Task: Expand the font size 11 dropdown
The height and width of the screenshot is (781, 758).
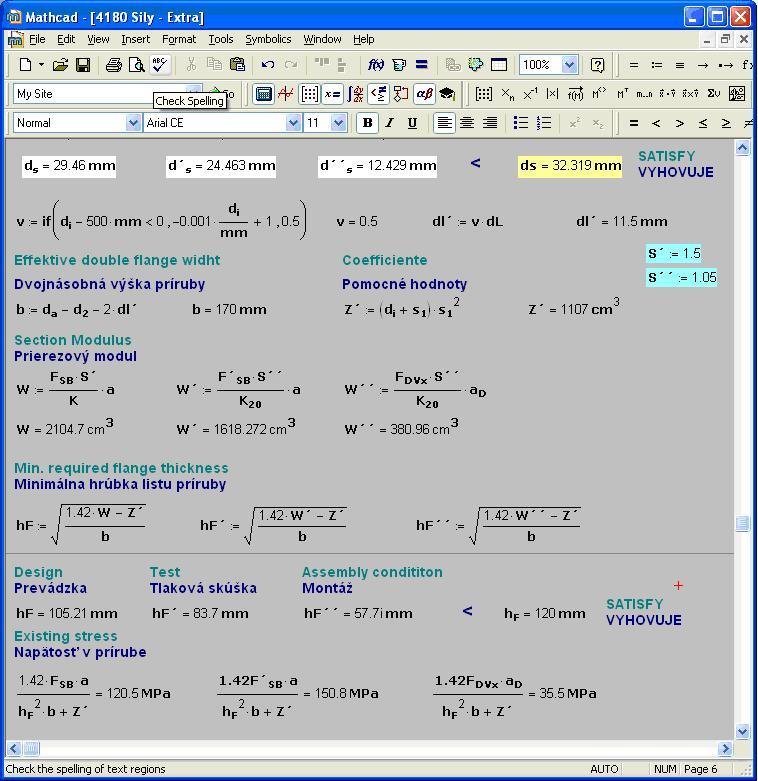Action: 339,123
